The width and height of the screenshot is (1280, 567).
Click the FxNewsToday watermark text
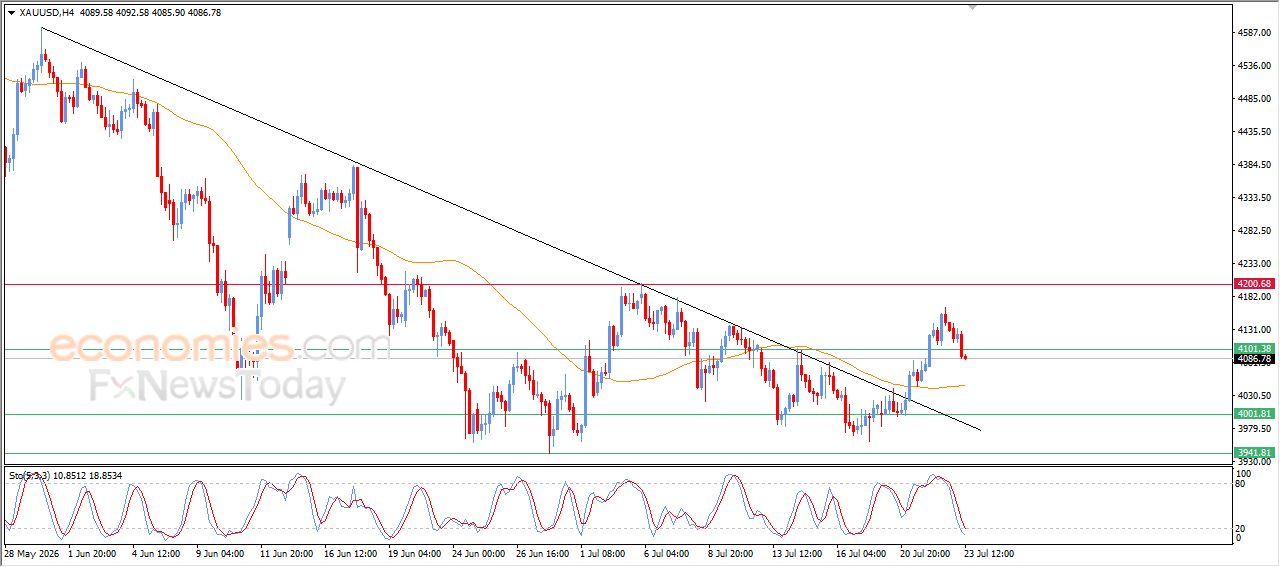pos(217,385)
